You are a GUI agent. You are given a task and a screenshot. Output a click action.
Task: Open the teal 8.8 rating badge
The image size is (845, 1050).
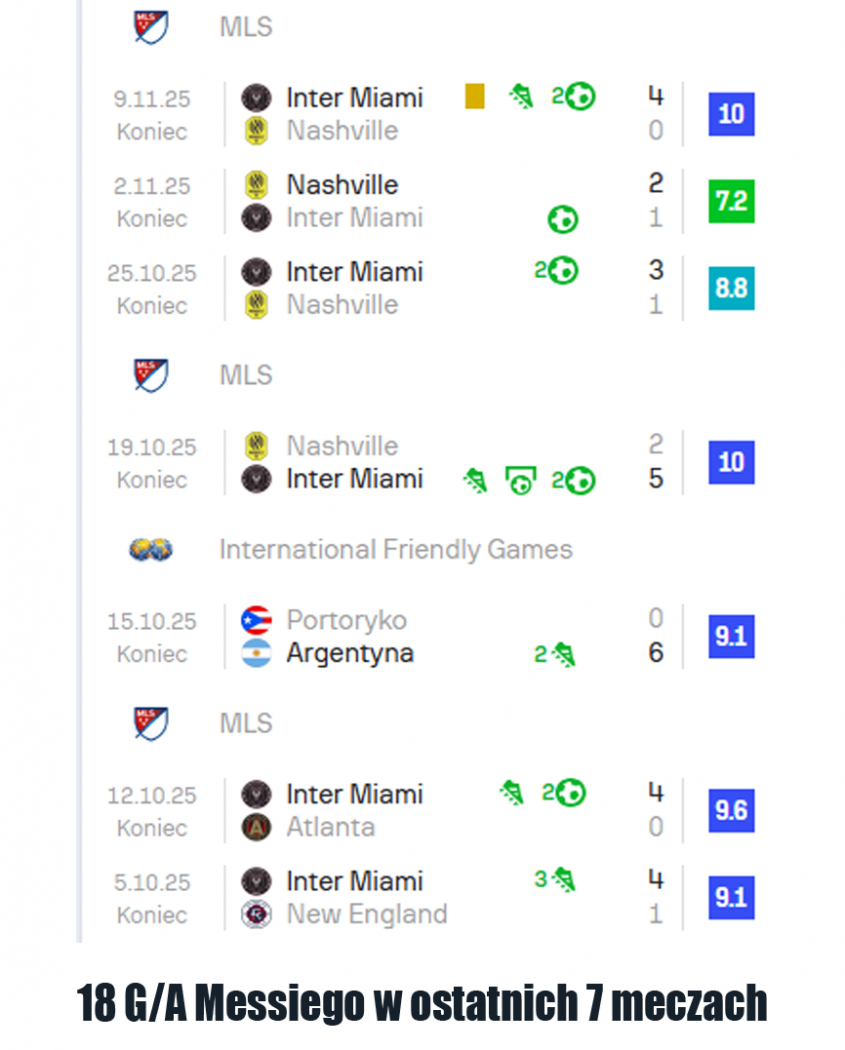[731, 289]
